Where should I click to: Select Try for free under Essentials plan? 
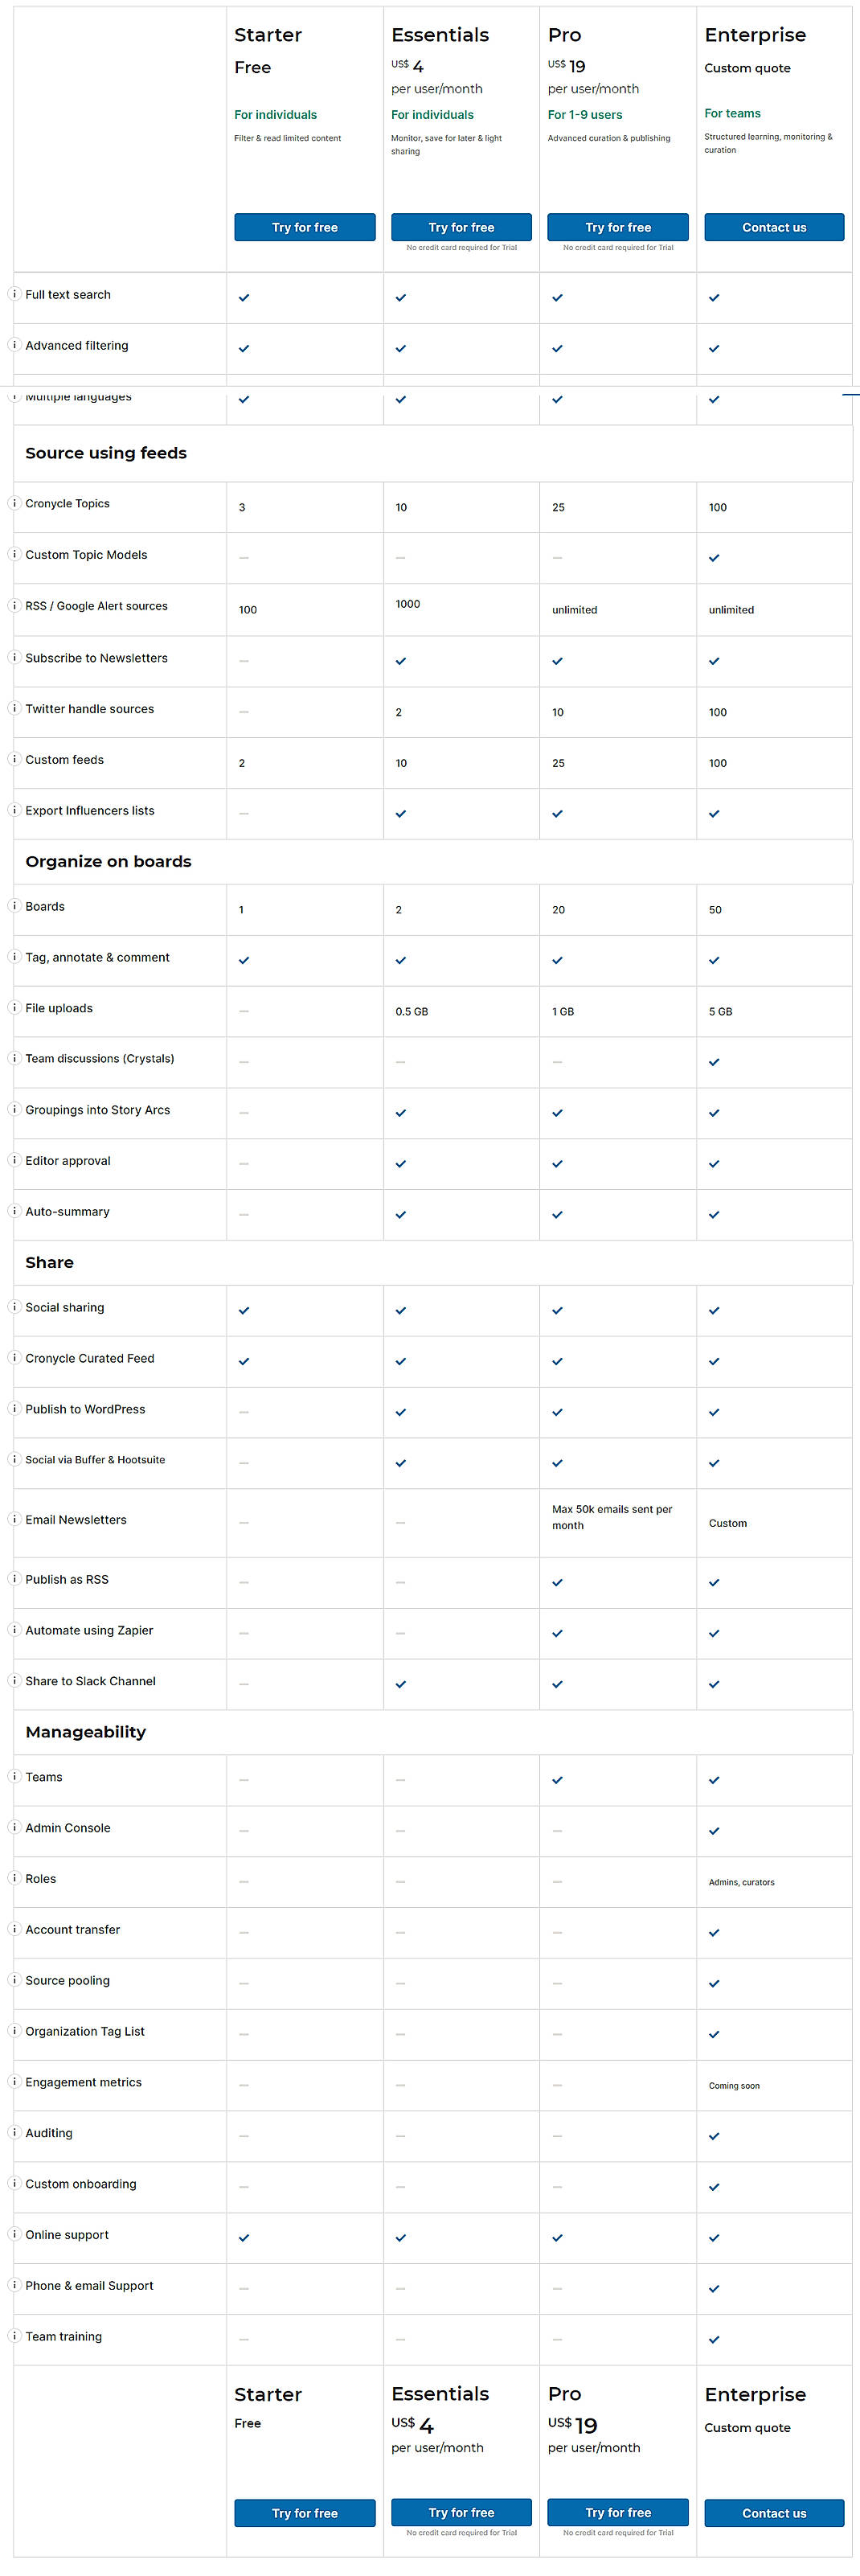[461, 227]
